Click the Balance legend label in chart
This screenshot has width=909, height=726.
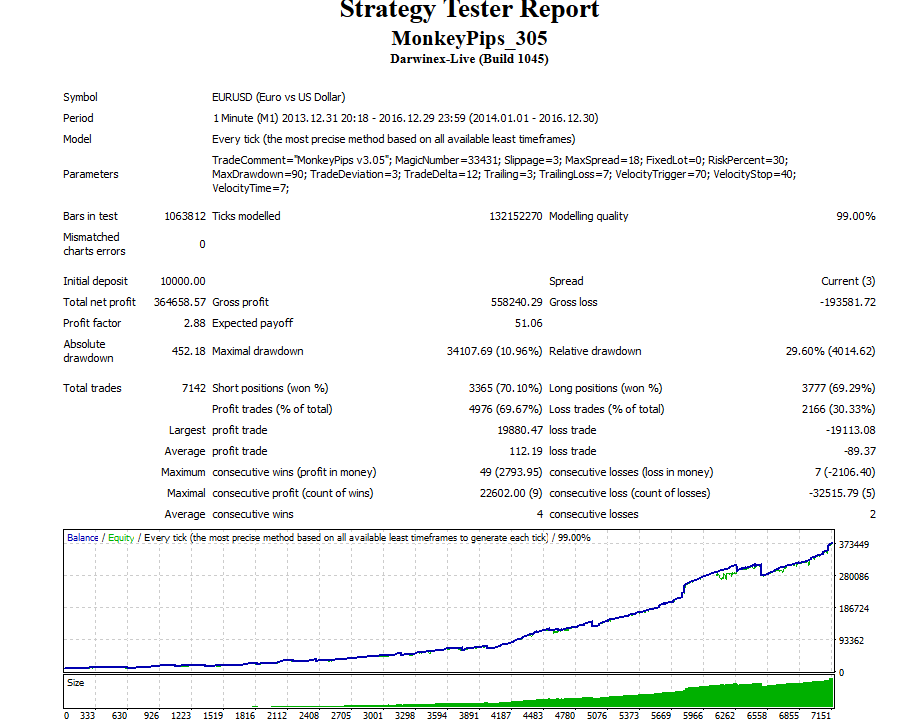click(x=82, y=538)
